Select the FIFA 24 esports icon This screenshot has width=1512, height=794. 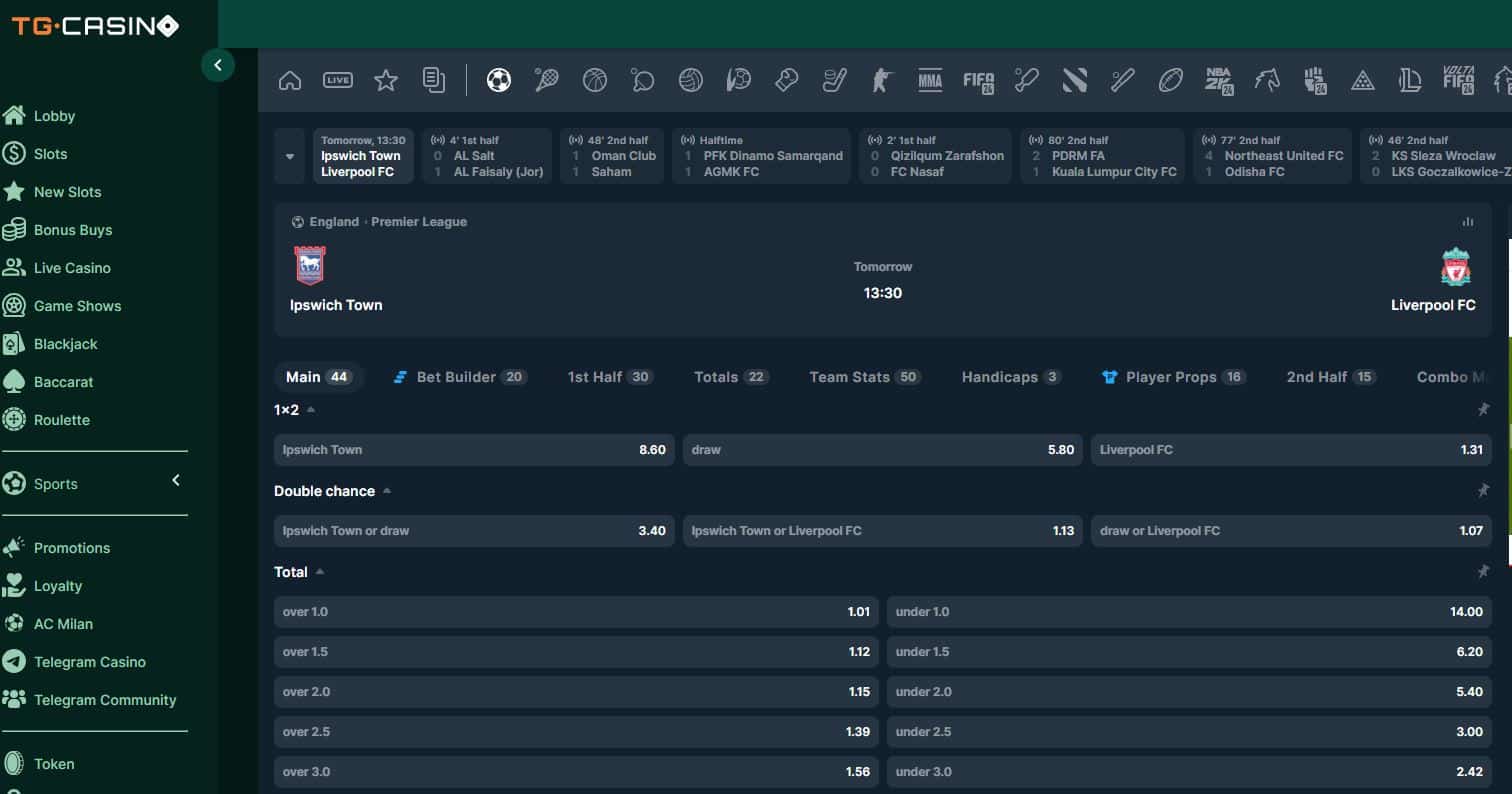[x=979, y=81]
